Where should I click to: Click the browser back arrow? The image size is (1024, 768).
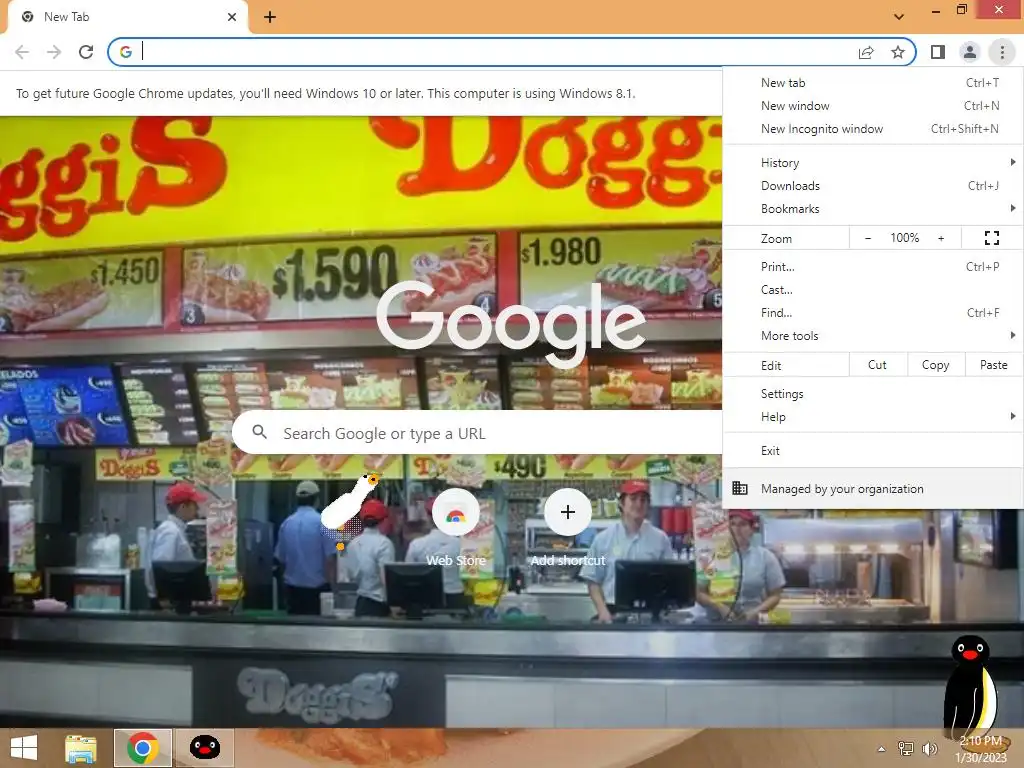[22, 52]
